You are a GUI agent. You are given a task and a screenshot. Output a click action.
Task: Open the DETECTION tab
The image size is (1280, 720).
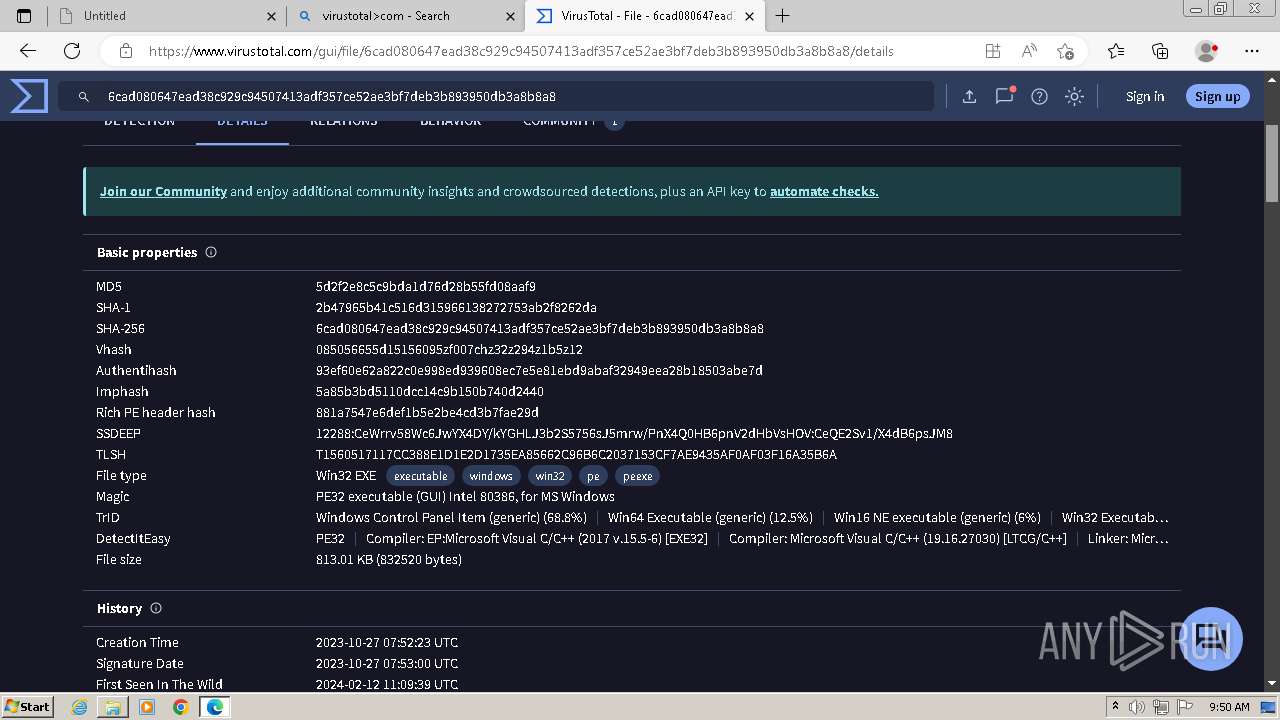[139, 122]
